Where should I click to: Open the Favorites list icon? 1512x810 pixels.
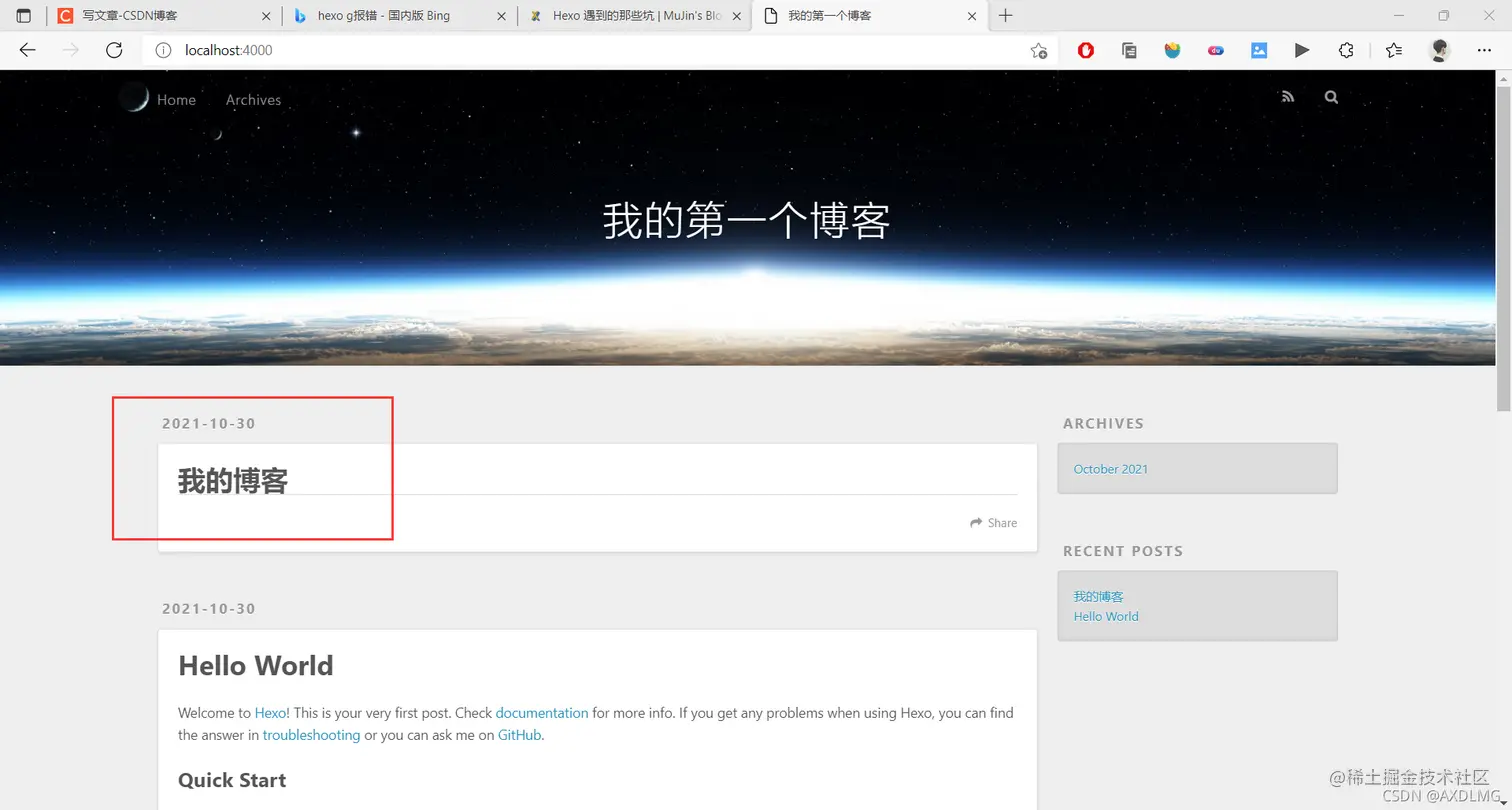point(1394,50)
